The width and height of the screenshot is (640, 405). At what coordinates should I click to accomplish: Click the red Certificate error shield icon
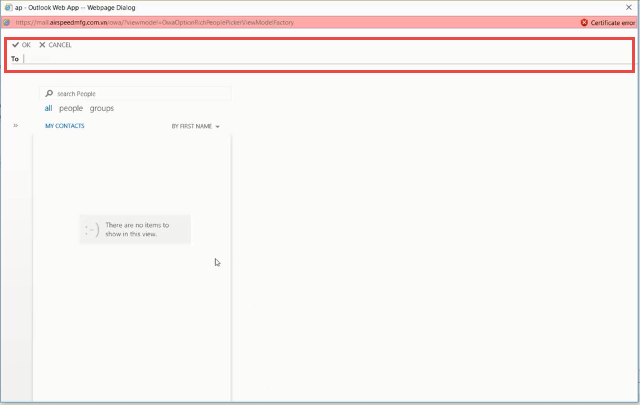click(584, 22)
